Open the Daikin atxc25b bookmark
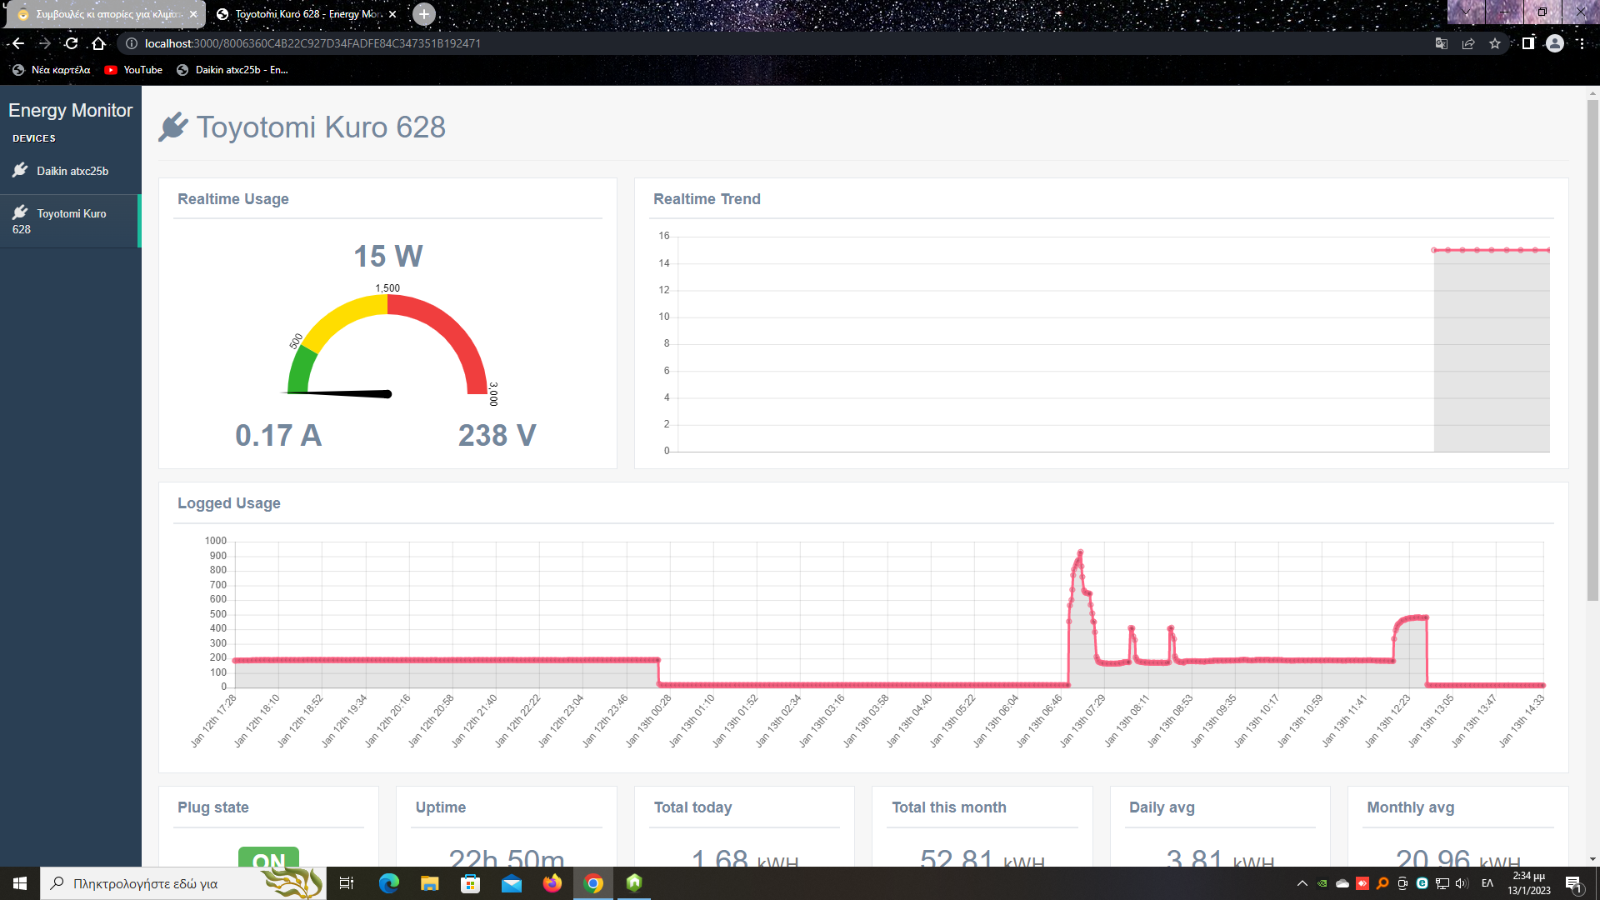Screen dimensions: 1600x900 232,70
